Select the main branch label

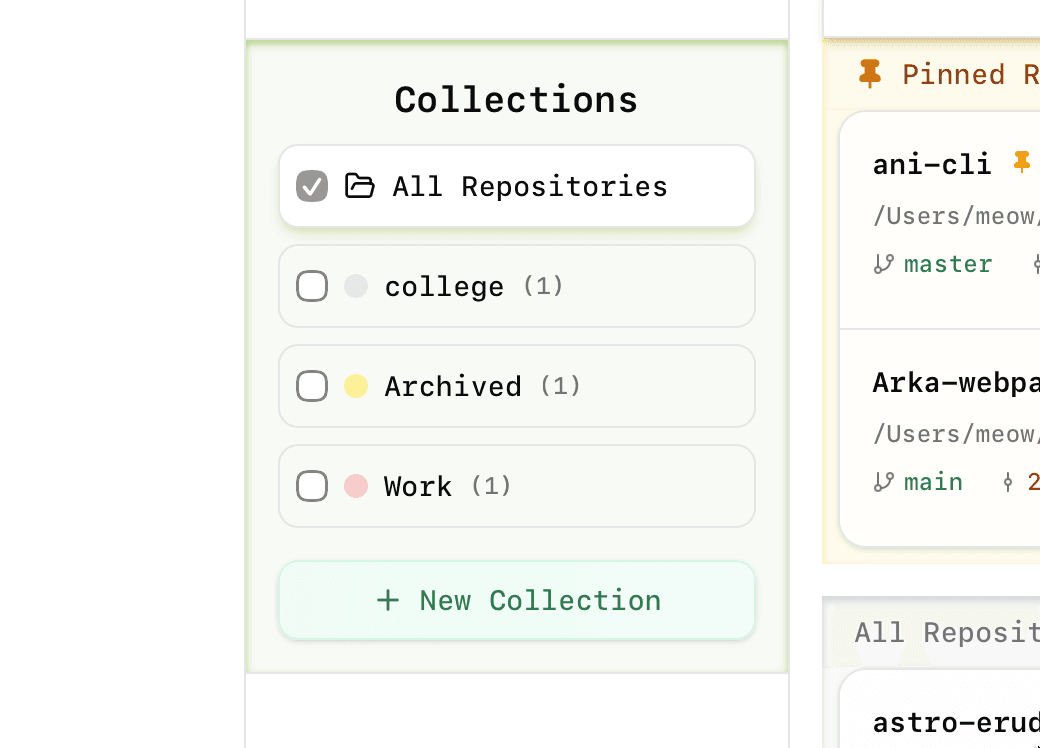pos(933,482)
